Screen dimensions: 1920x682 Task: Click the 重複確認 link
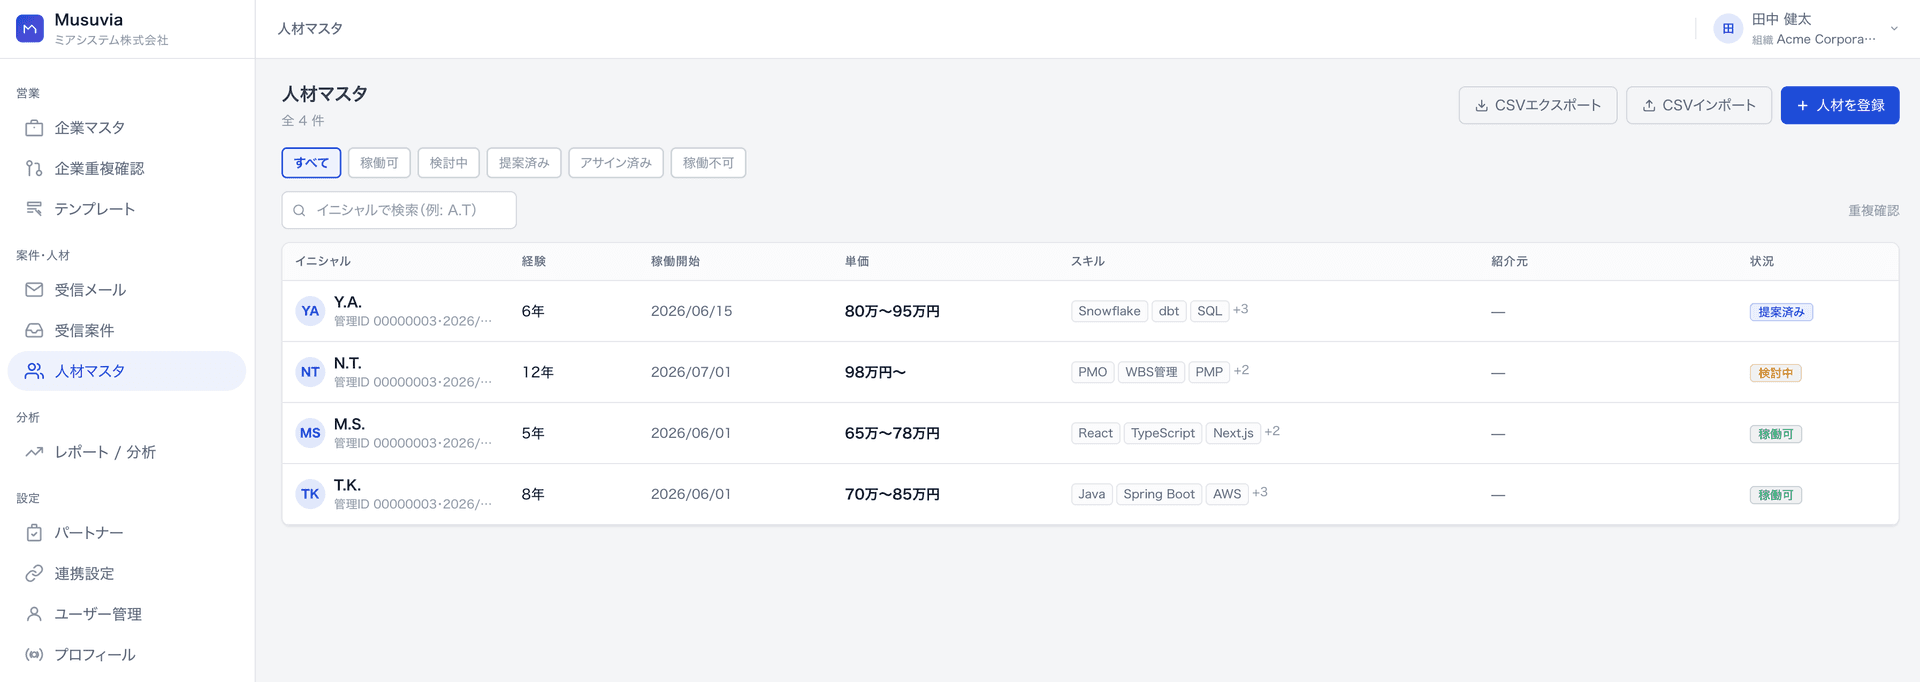click(1873, 211)
